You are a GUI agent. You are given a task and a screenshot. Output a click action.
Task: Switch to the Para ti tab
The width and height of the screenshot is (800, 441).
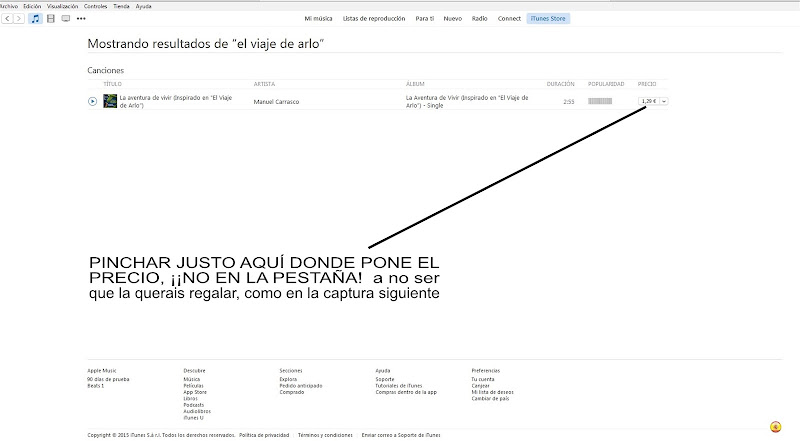pyautogui.click(x=424, y=19)
